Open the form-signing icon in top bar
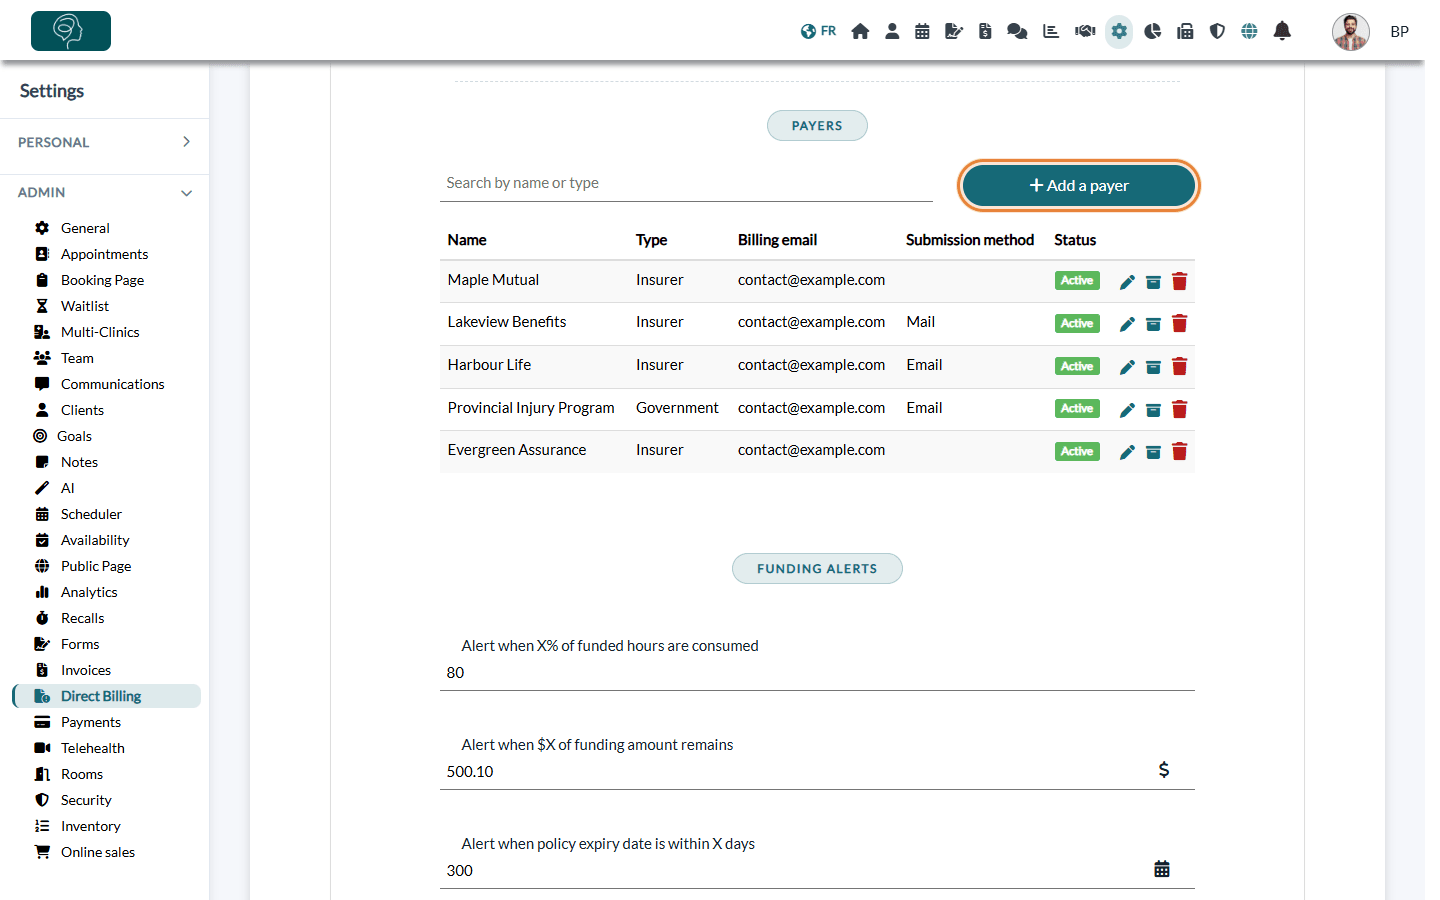1440x900 pixels. click(x=954, y=31)
